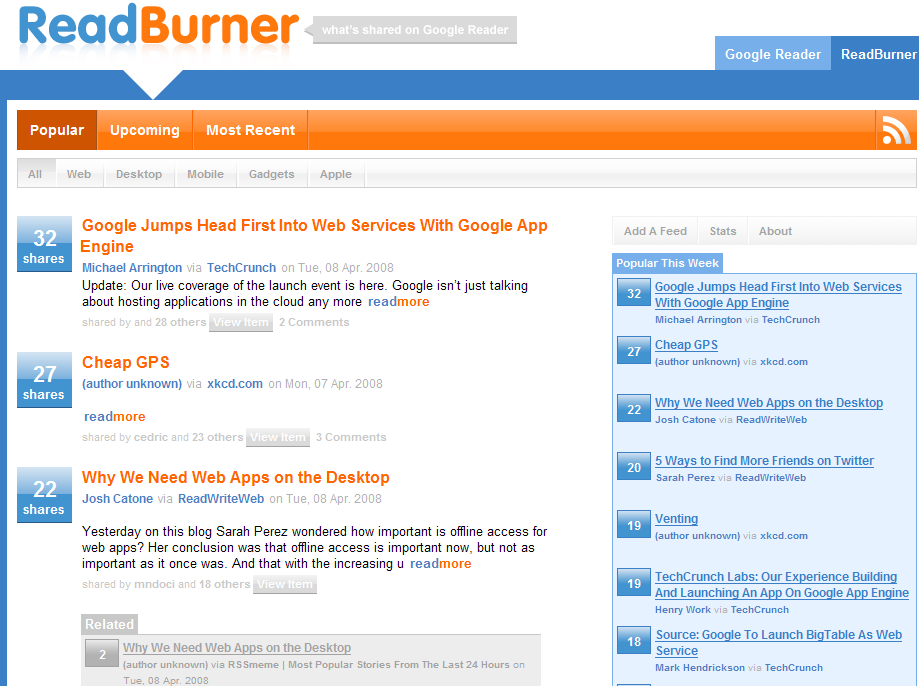Filter by the Mobile category
The image size is (923, 686).
point(205,174)
